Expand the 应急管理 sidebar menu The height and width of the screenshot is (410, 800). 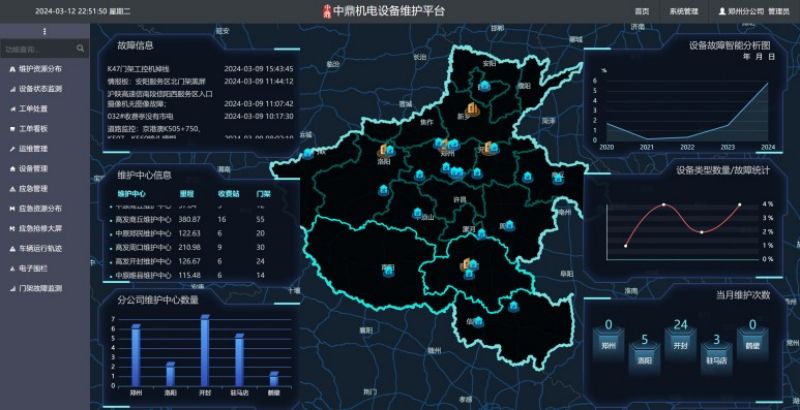tap(34, 188)
